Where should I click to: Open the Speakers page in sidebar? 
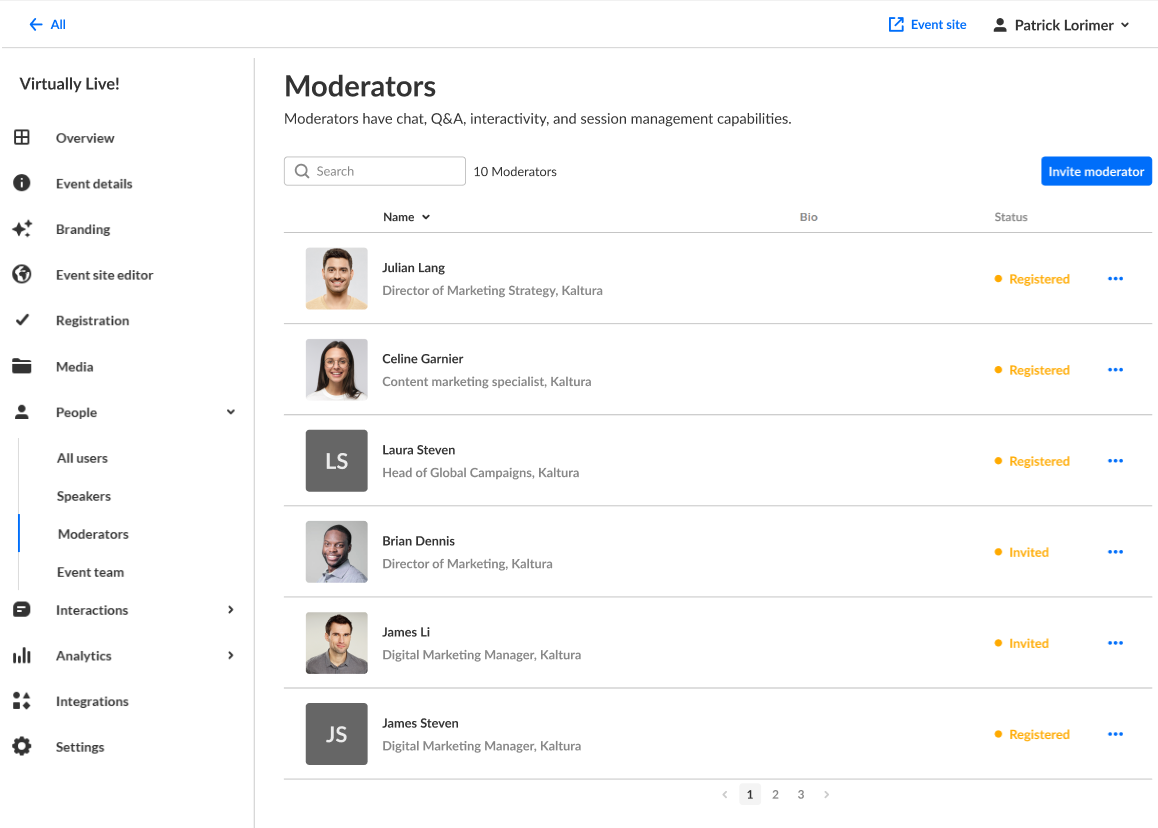coord(84,496)
